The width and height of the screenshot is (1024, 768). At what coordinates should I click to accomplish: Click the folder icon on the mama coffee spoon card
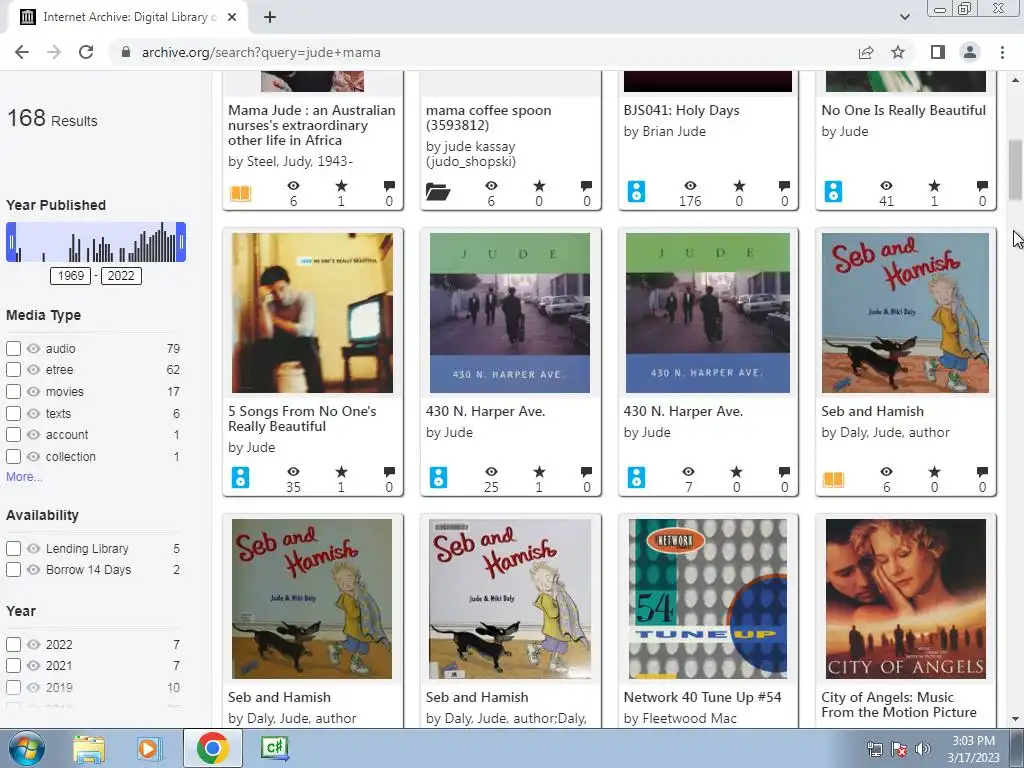[x=438, y=192]
